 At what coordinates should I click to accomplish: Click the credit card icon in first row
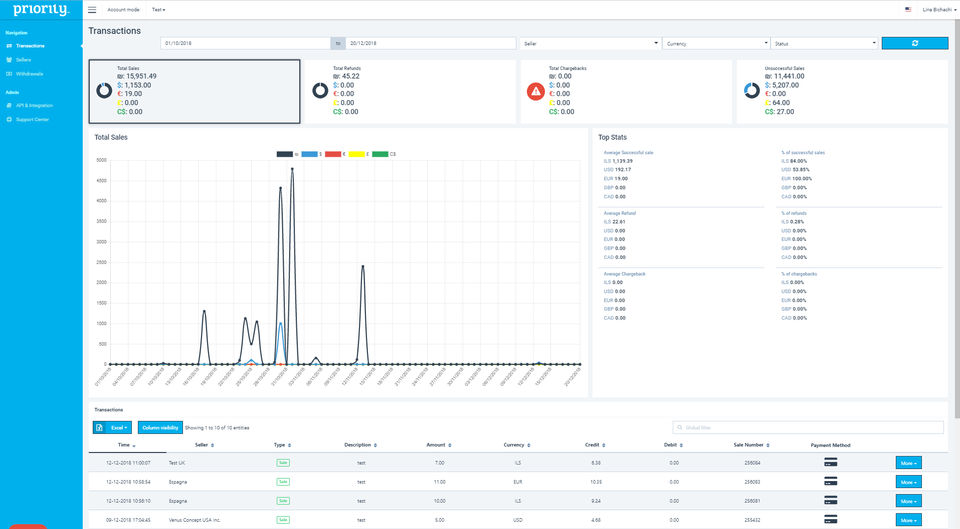(x=830, y=462)
